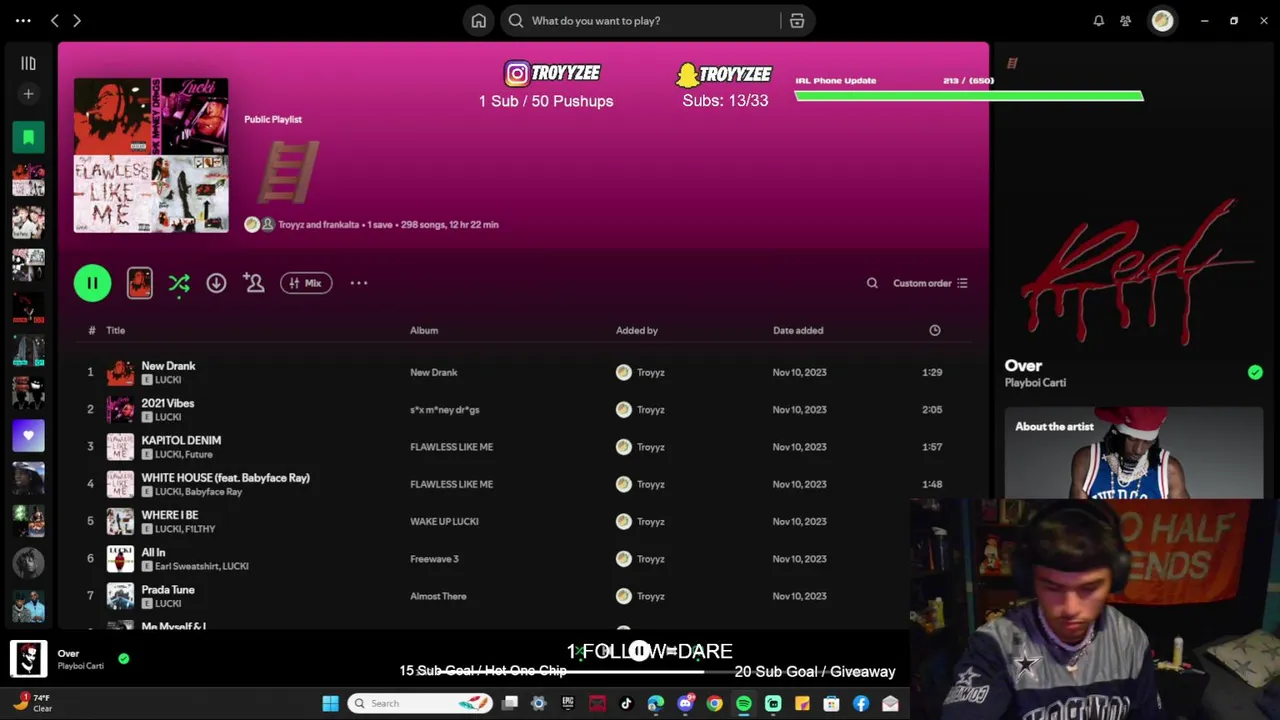Open TikTok from the taskbar
The width and height of the screenshot is (1280, 720).
pyautogui.click(x=626, y=703)
